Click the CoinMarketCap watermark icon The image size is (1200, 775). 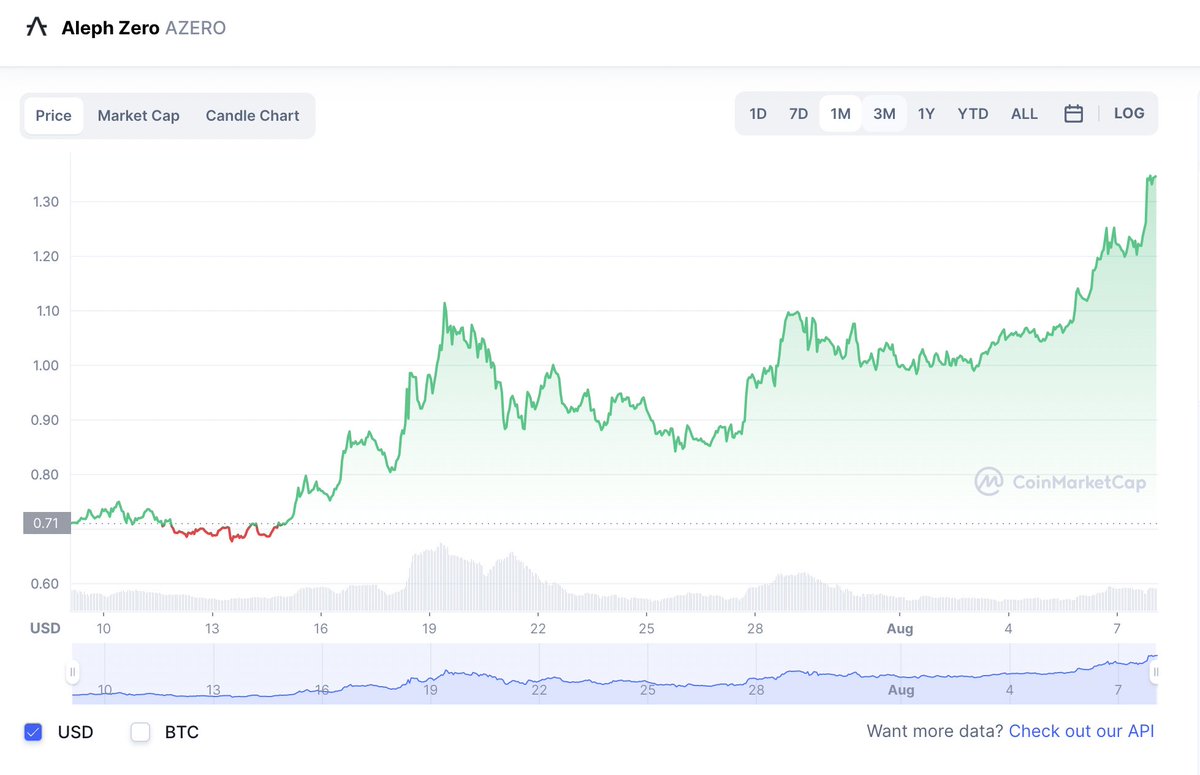(989, 482)
